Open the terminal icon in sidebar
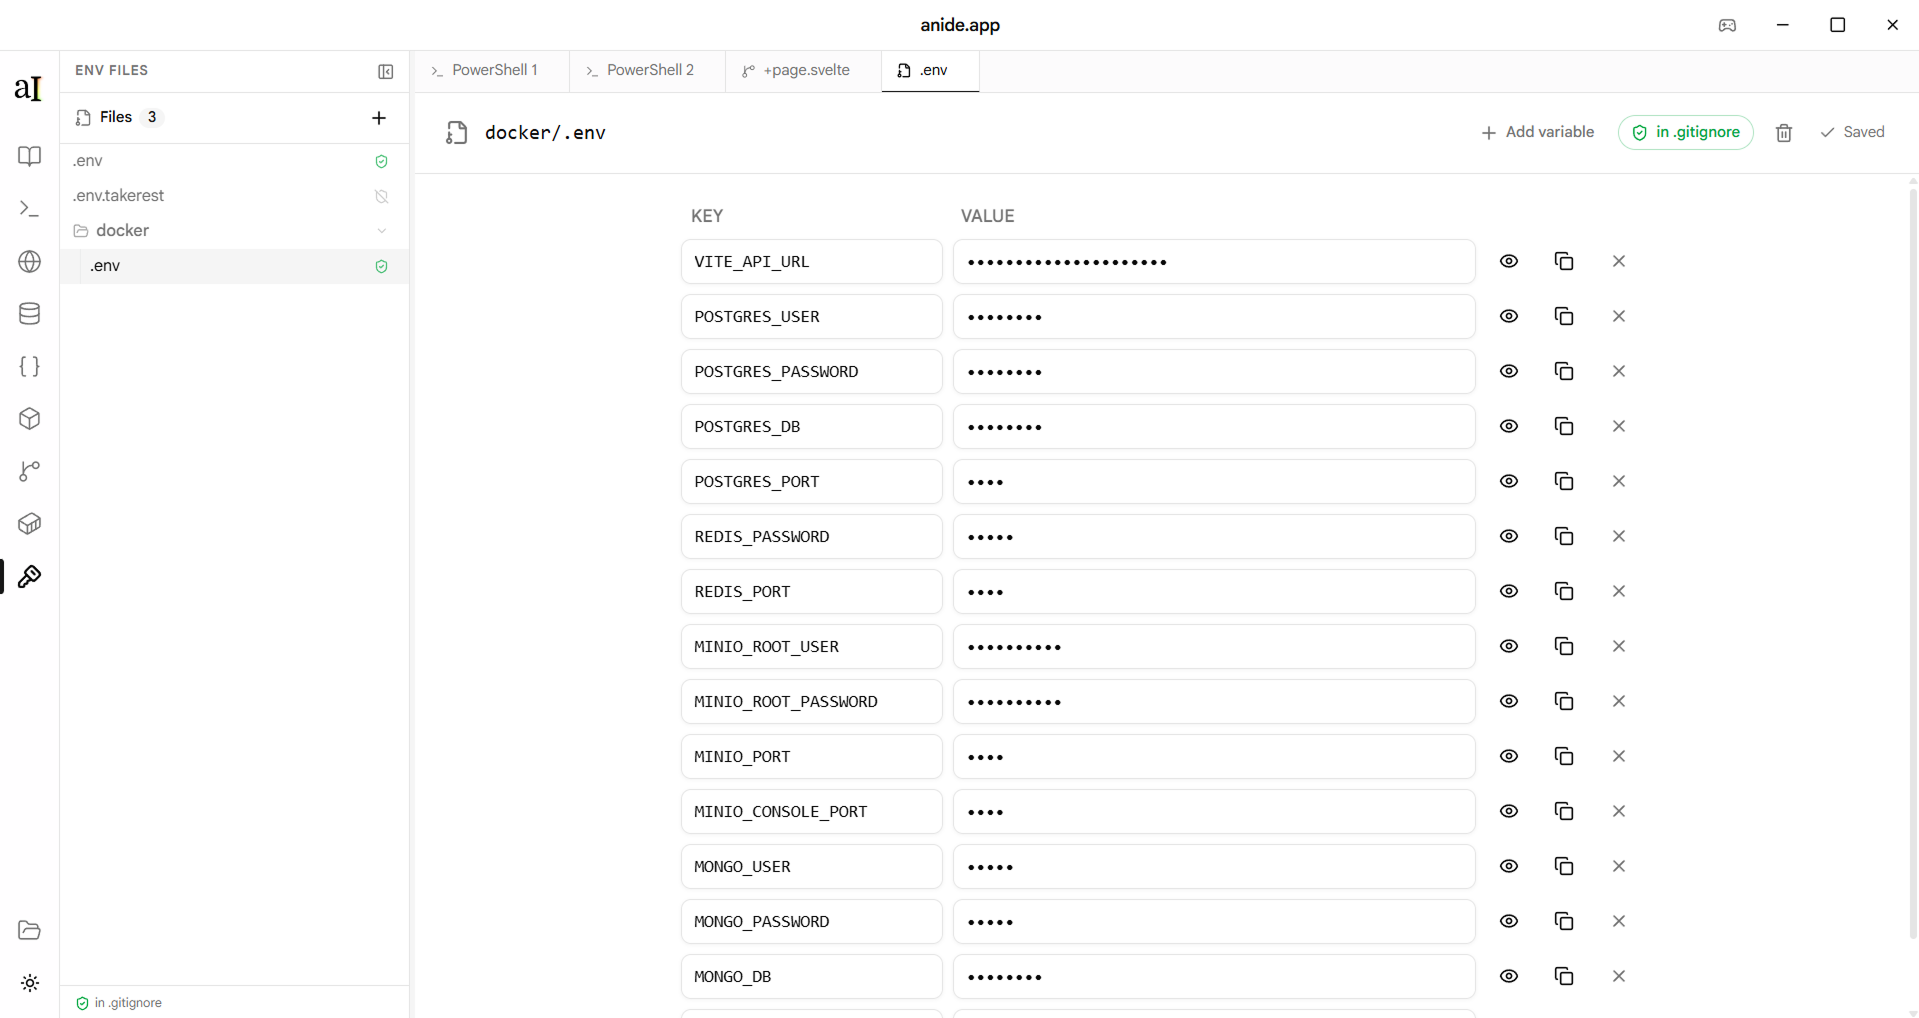Viewport: 1919px width, 1018px height. pos(29,209)
